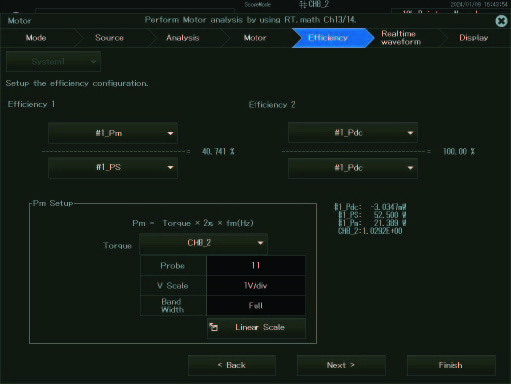Click the Back button

(232, 365)
